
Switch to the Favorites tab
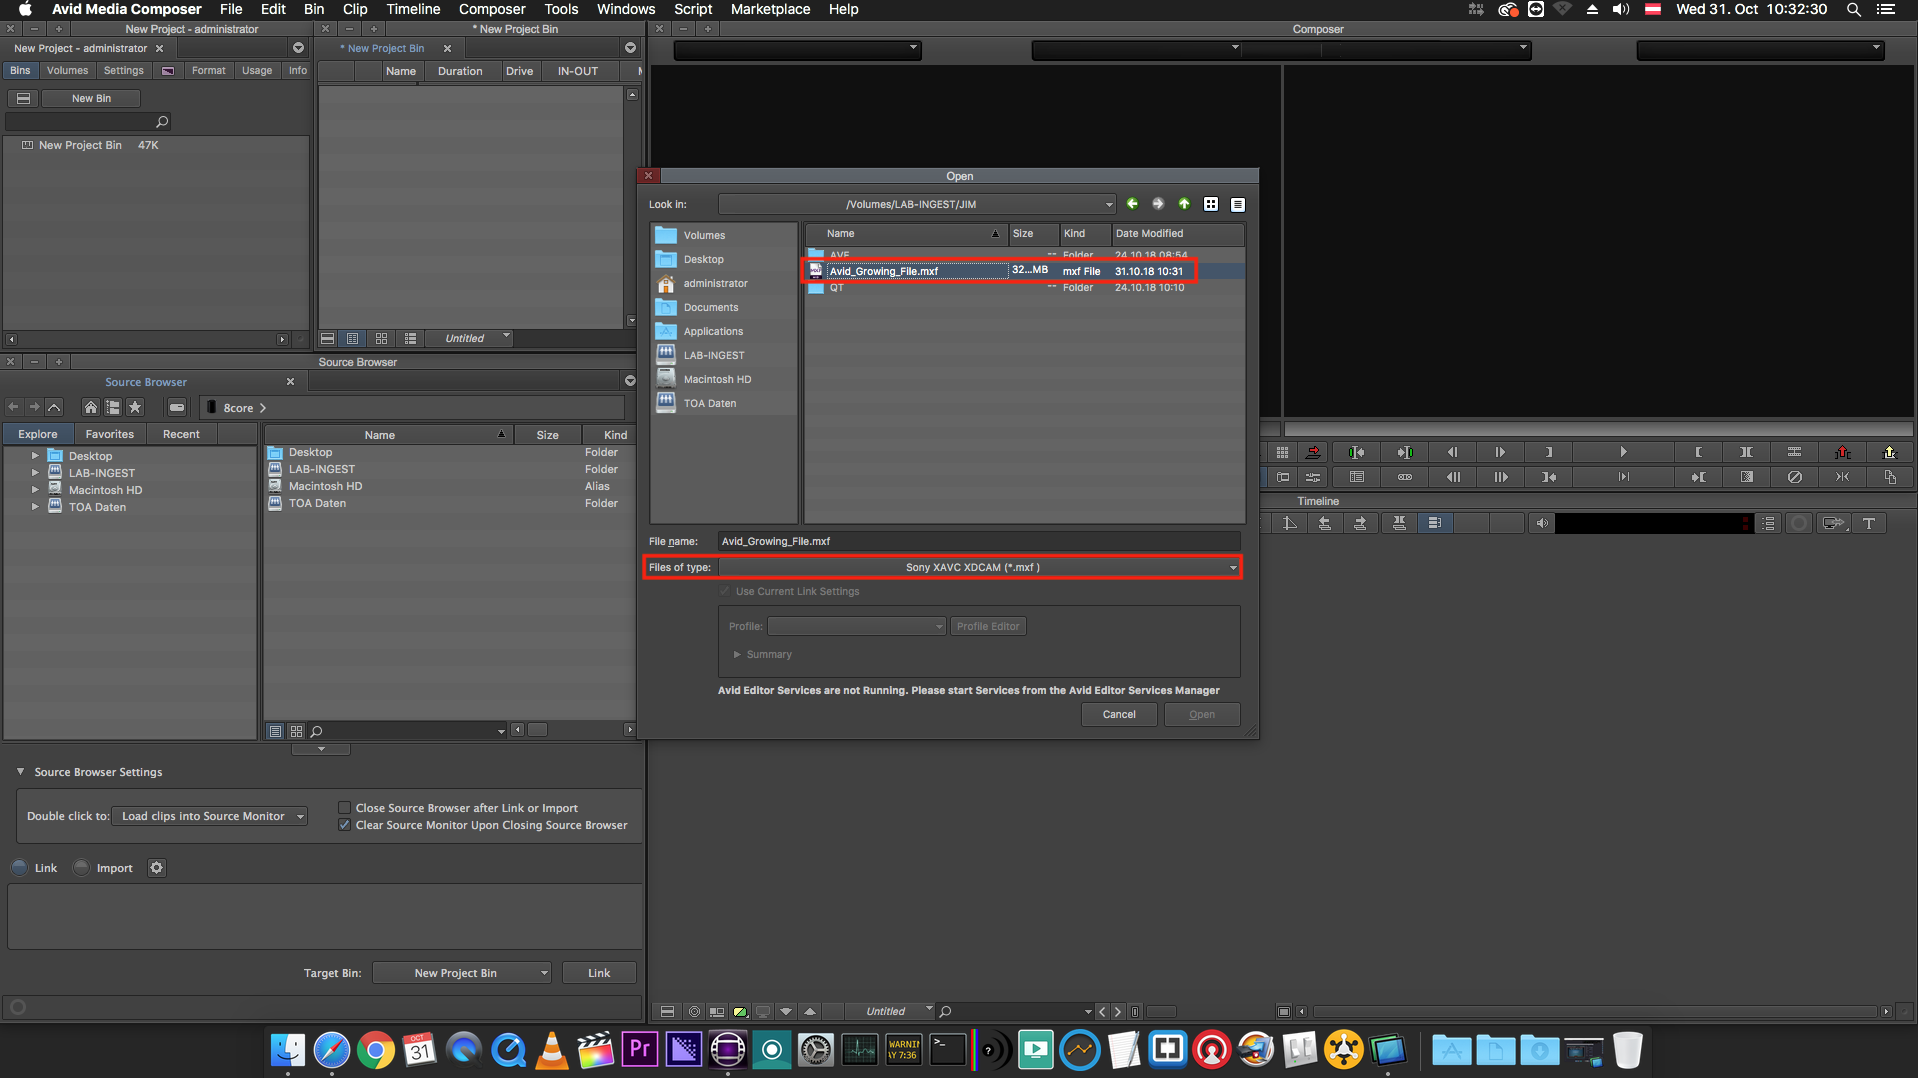(x=110, y=434)
